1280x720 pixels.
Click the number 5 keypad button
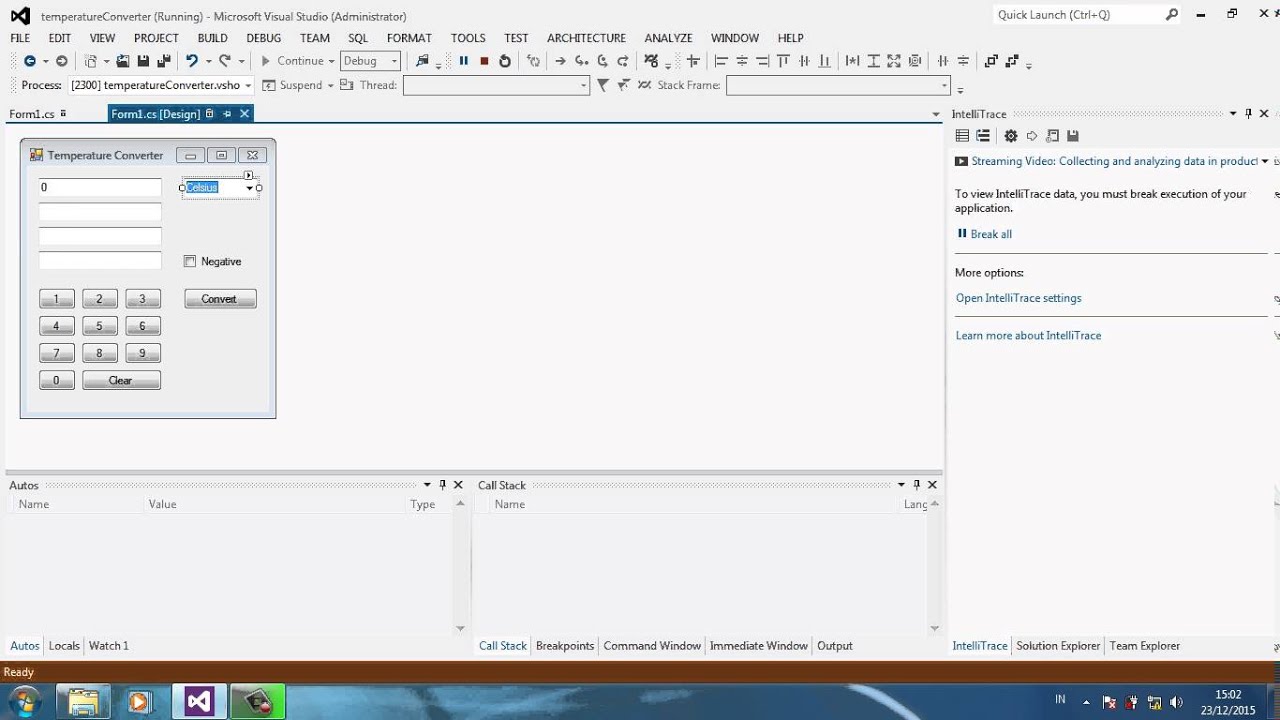coord(99,326)
